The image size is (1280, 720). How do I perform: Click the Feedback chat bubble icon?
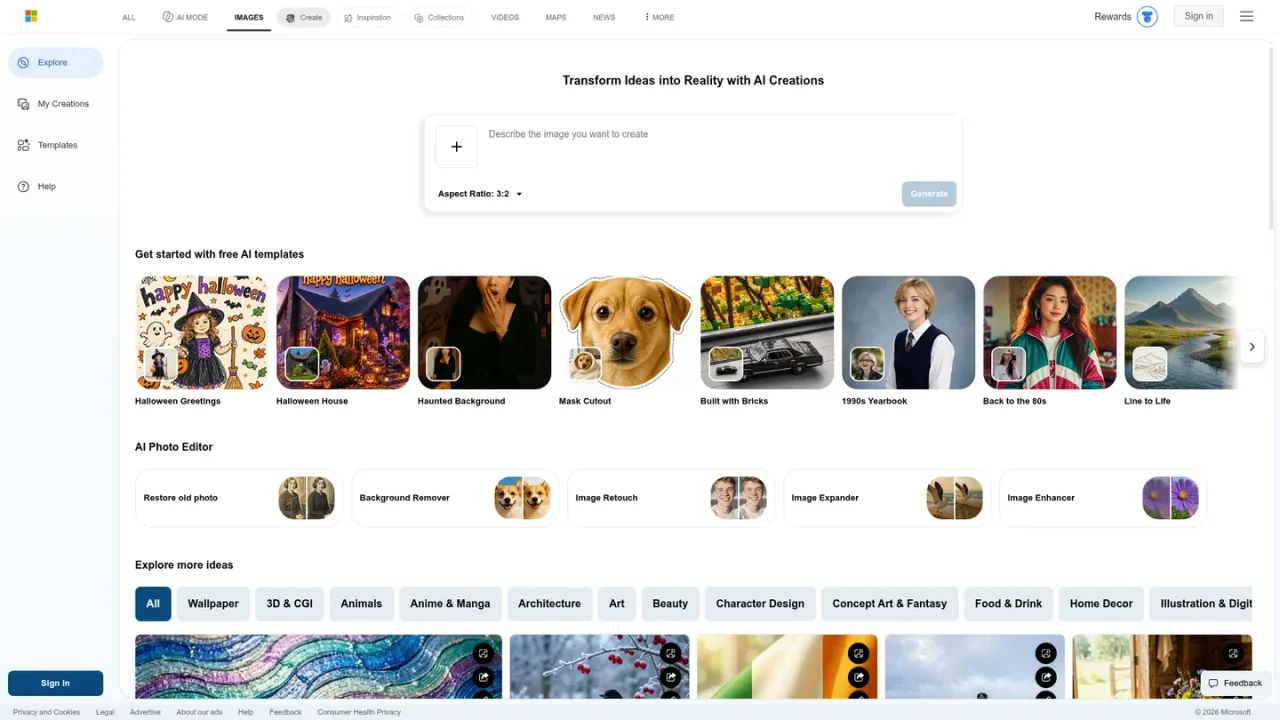(1213, 683)
